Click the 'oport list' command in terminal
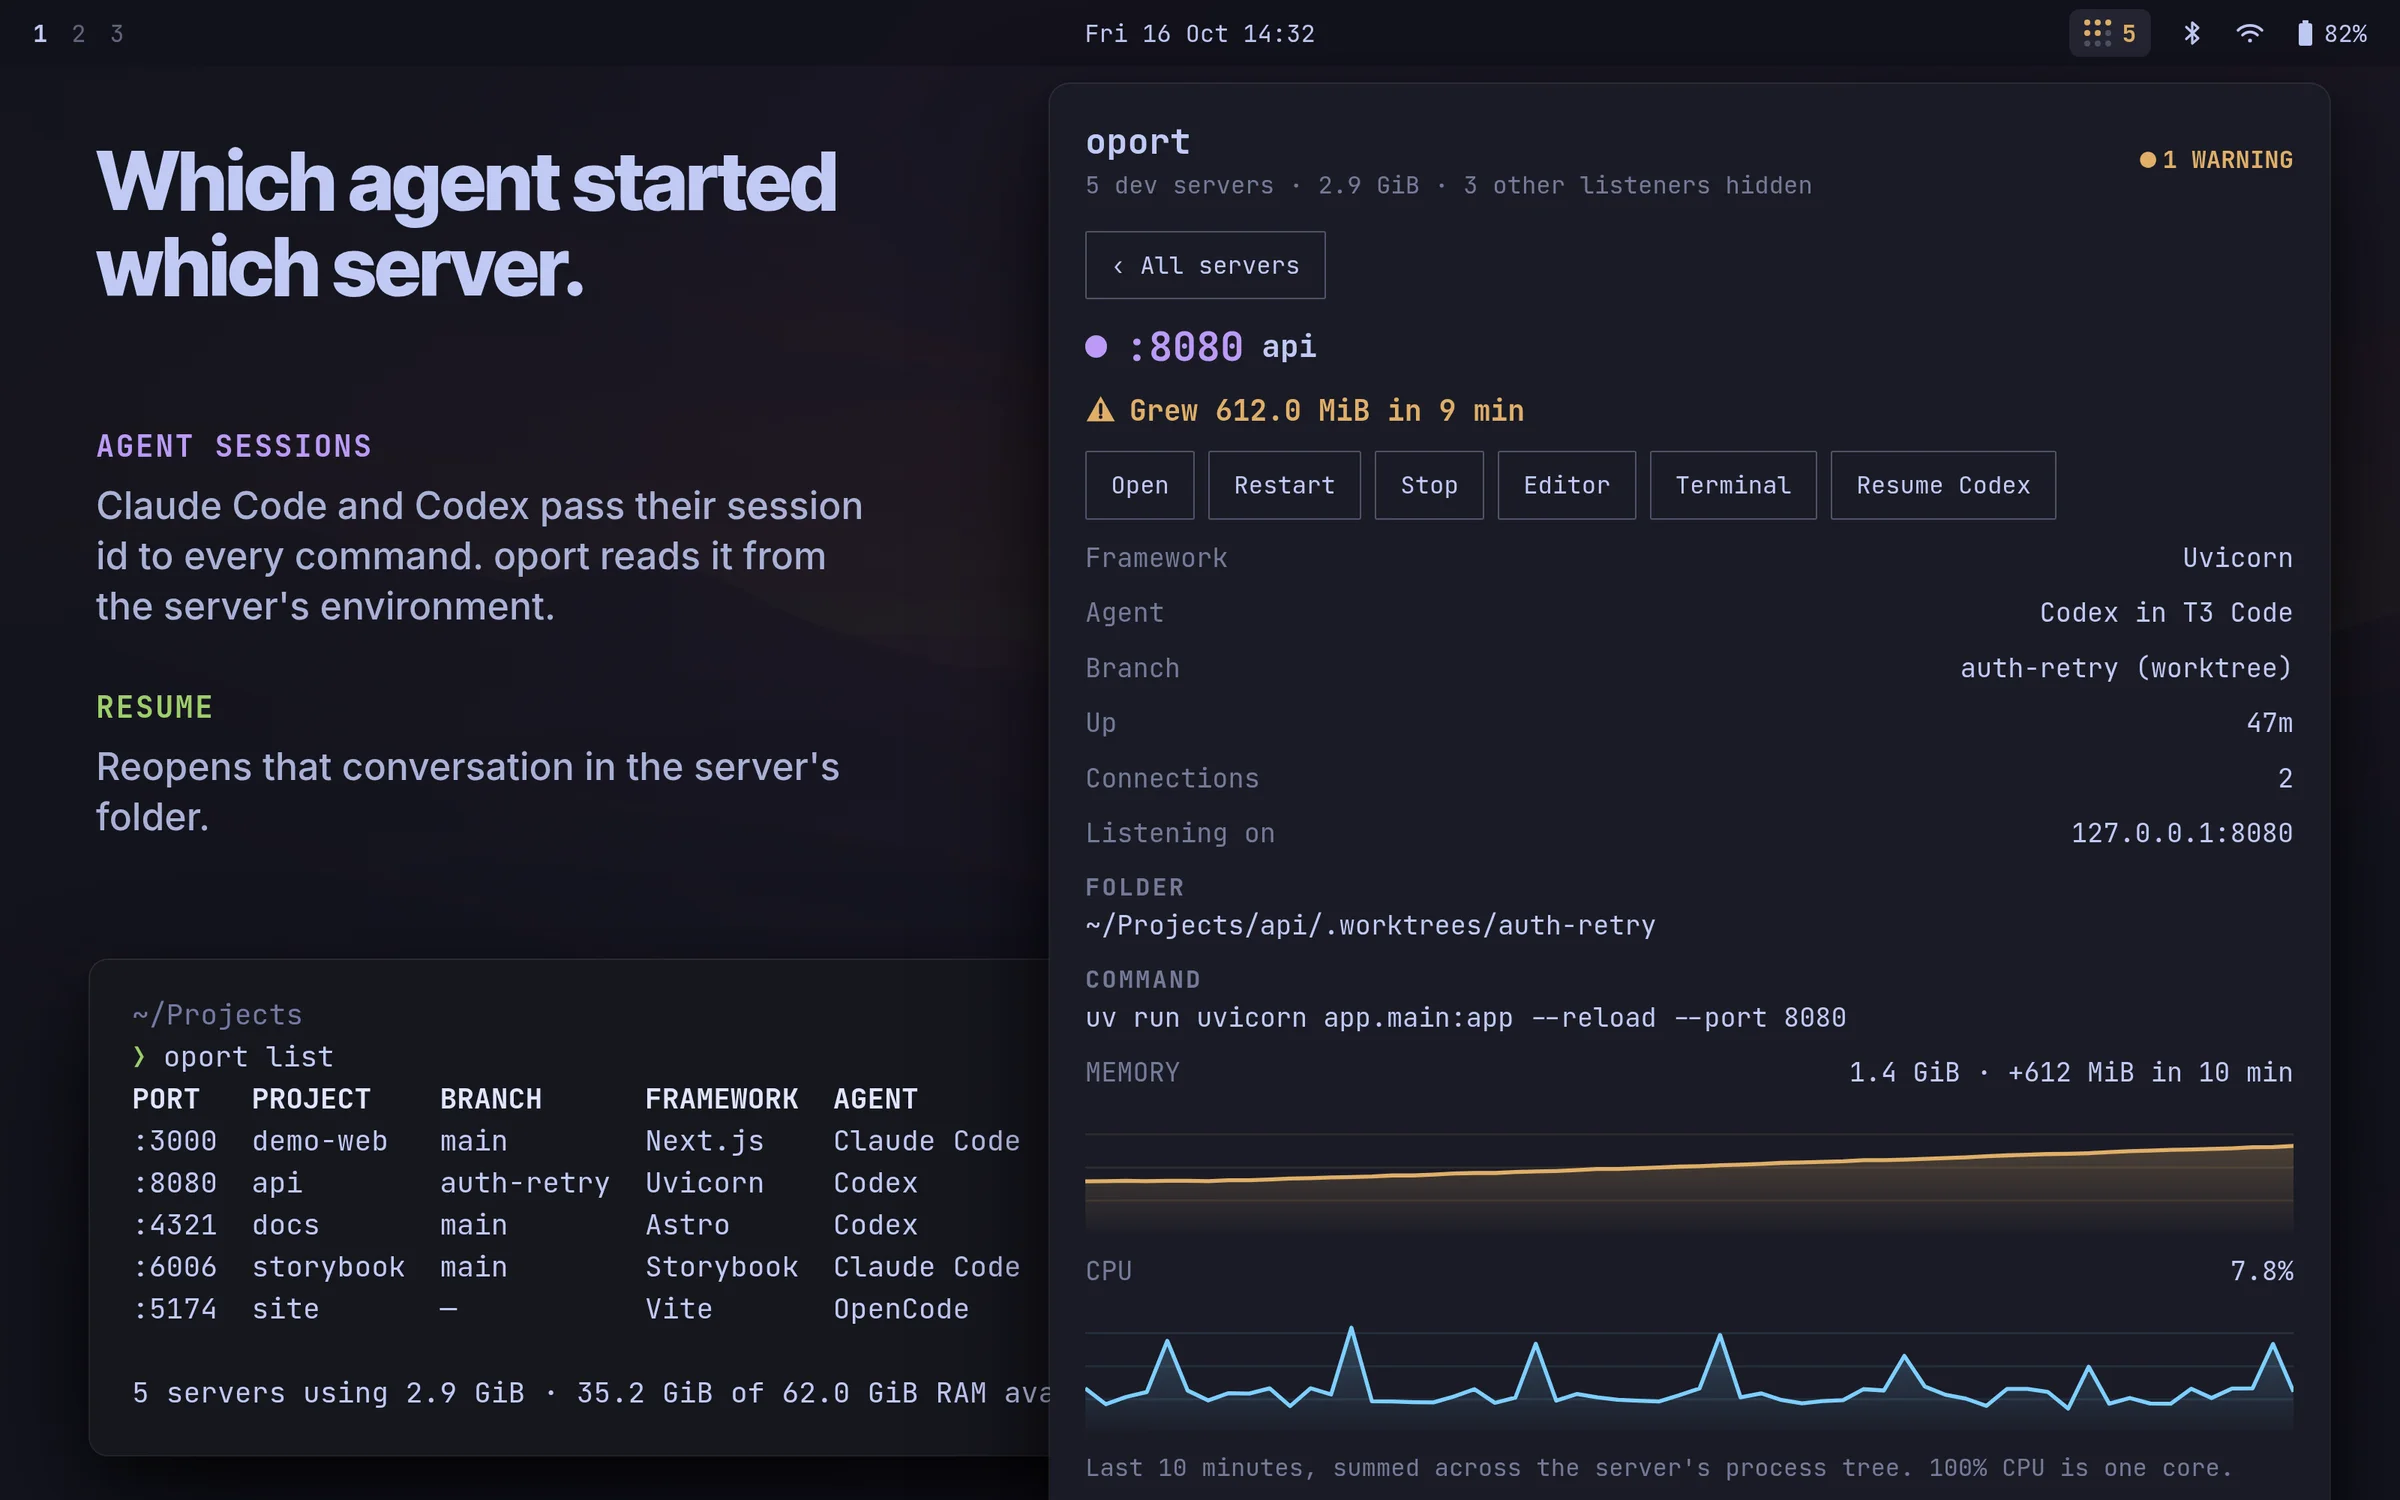The width and height of the screenshot is (2400, 1500). pyautogui.click(x=248, y=1057)
